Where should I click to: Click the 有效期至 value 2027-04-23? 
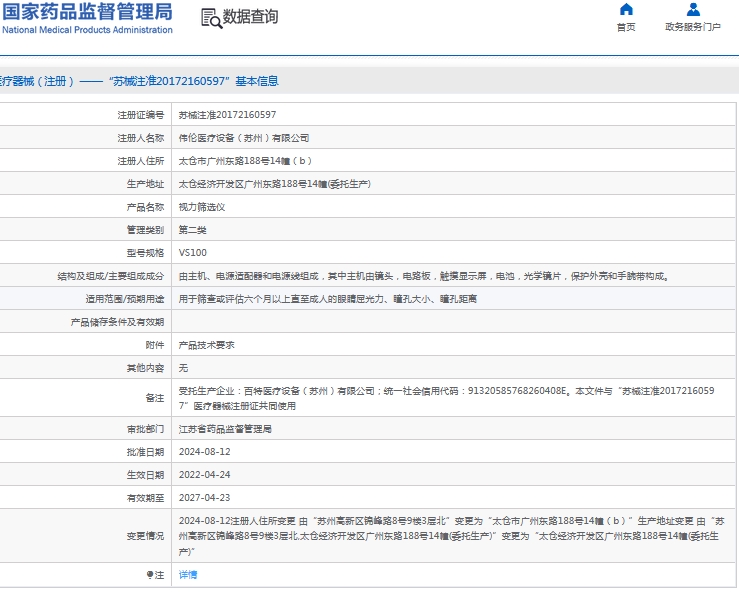click(204, 498)
